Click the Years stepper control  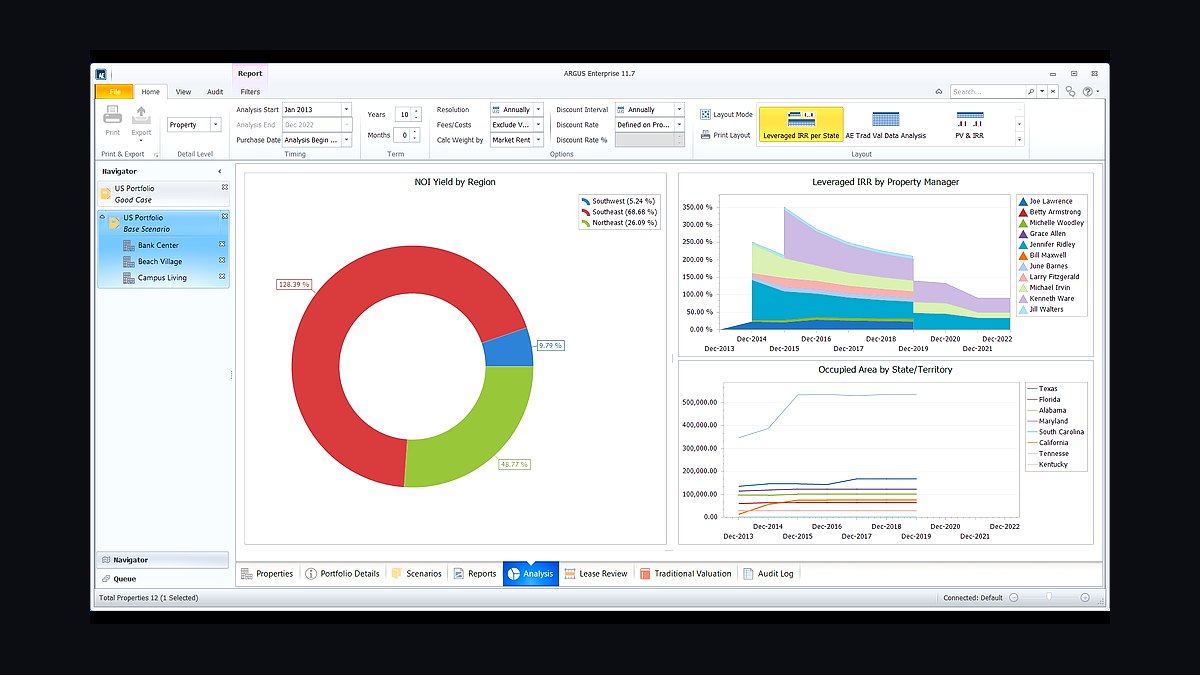416,114
